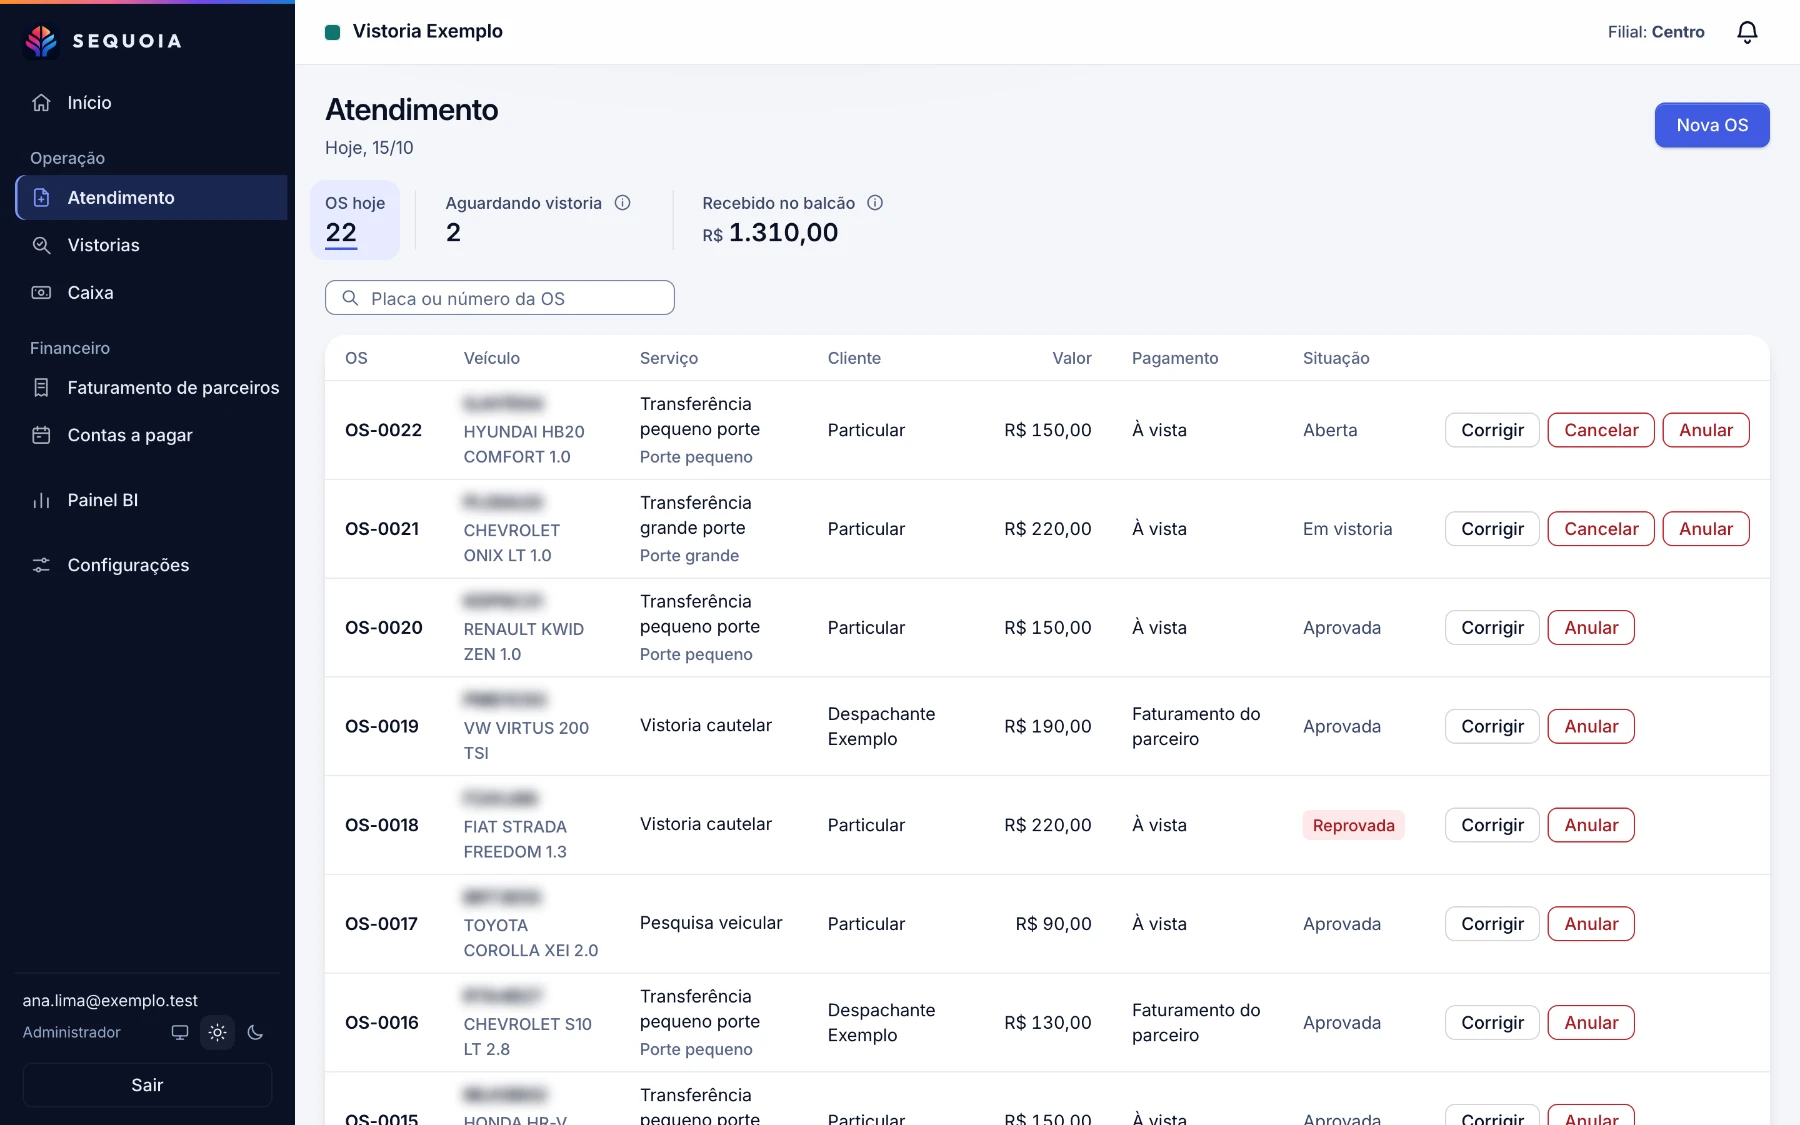Click Anular for OS-0021
The width and height of the screenshot is (1800, 1125).
click(1706, 529)
